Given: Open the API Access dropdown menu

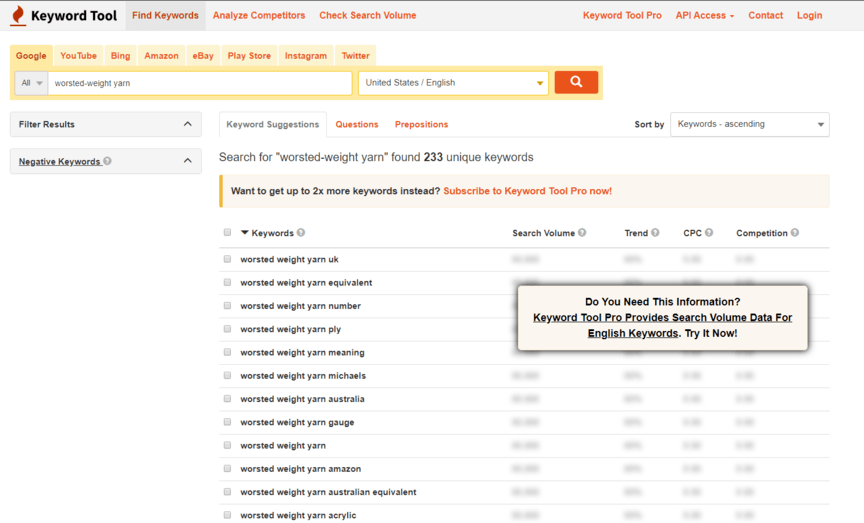Looking at the screenshot, I should pos(705,15).
